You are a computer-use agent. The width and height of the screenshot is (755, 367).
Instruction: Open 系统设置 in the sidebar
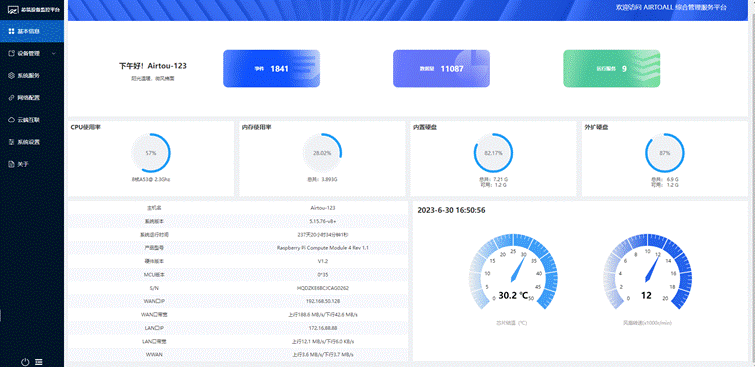click(32, 142)
